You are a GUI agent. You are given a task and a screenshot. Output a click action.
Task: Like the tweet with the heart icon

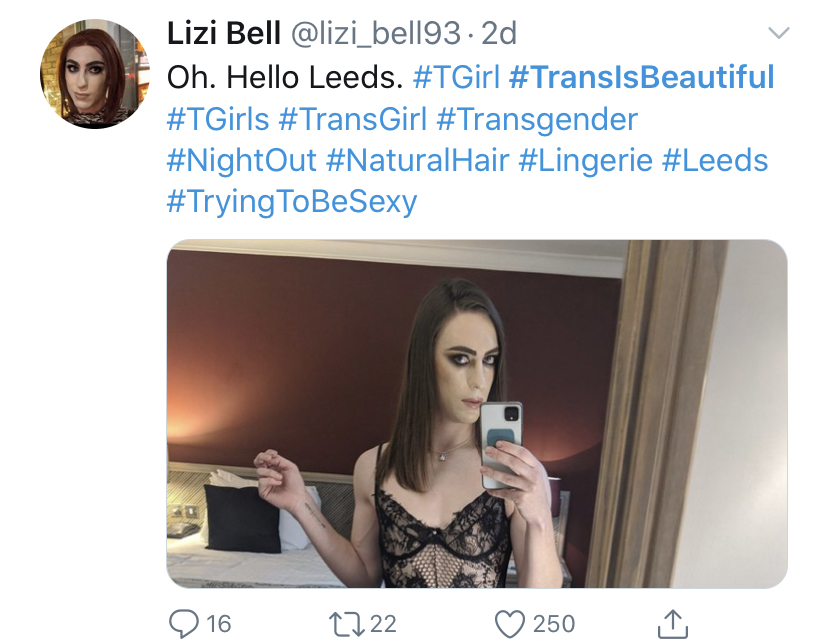pos(510,623)
